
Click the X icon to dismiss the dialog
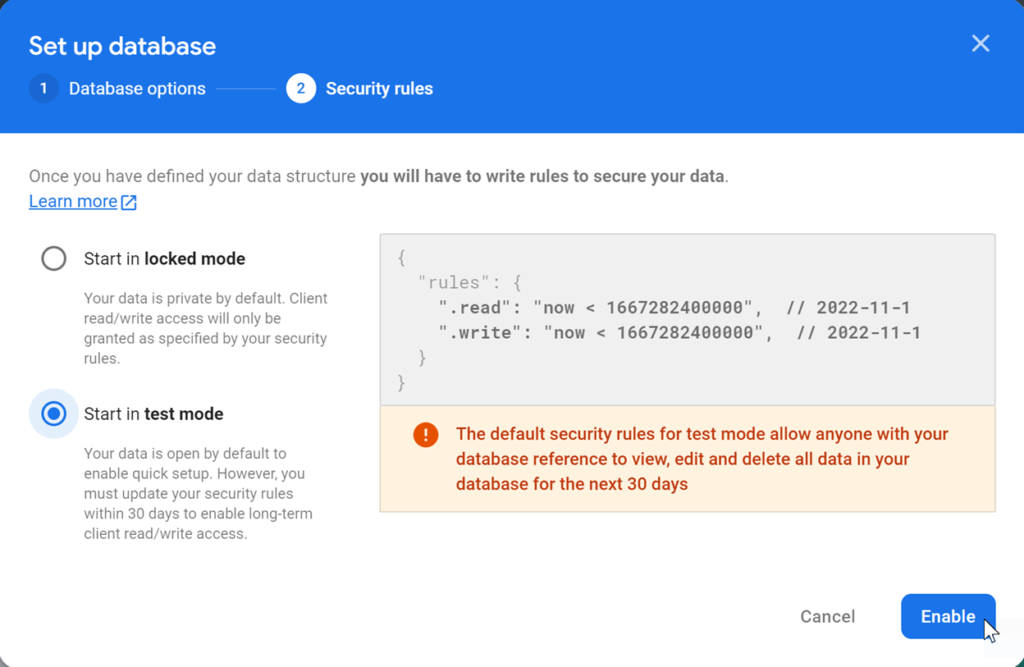(980, 43)
